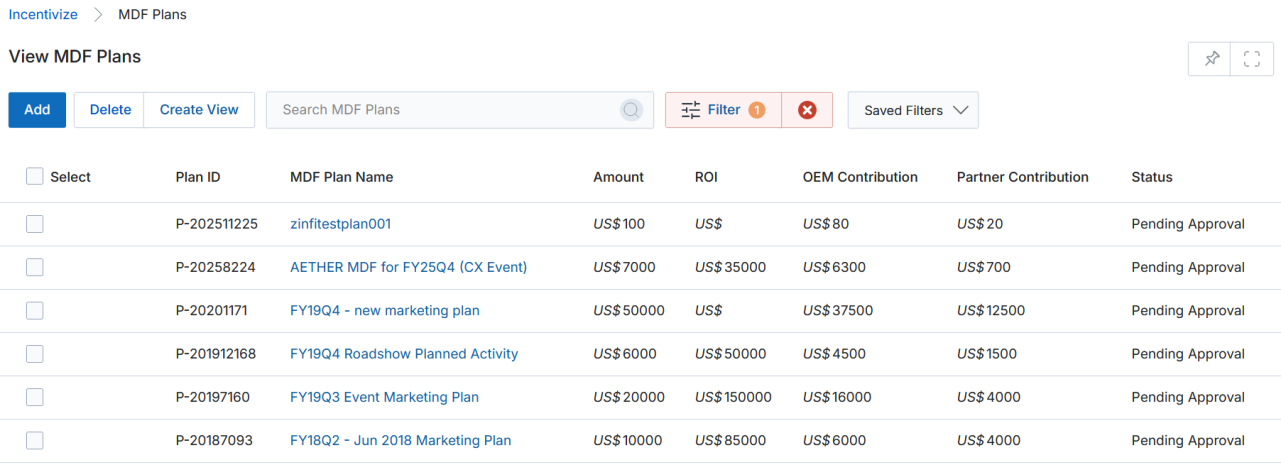Click the US$37500 OEM contribution cell
The image size is (1281, 465).
(838, 310)
